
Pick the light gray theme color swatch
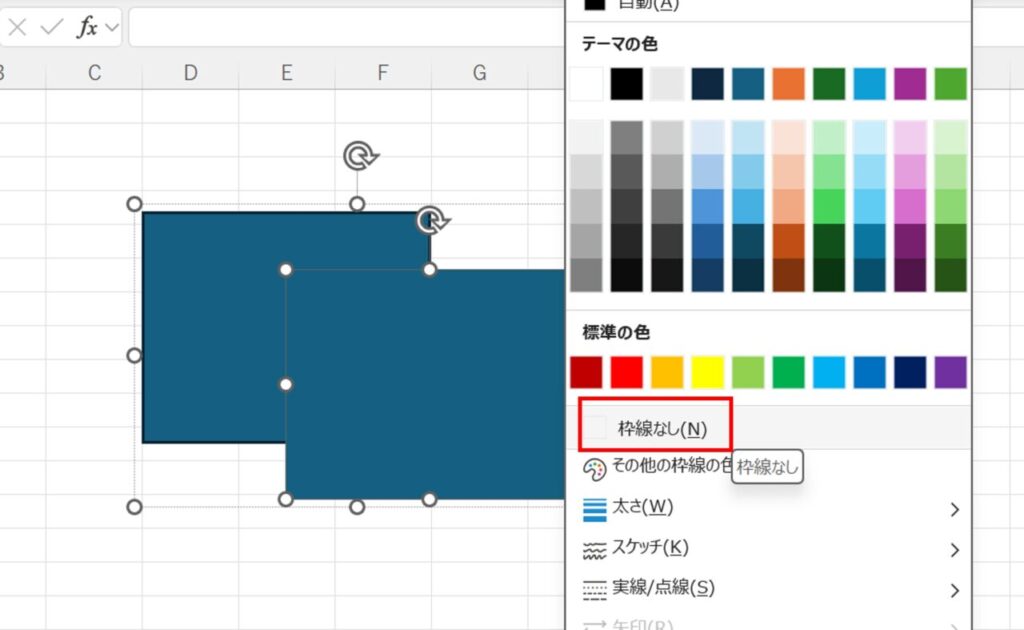click(667, 84)
